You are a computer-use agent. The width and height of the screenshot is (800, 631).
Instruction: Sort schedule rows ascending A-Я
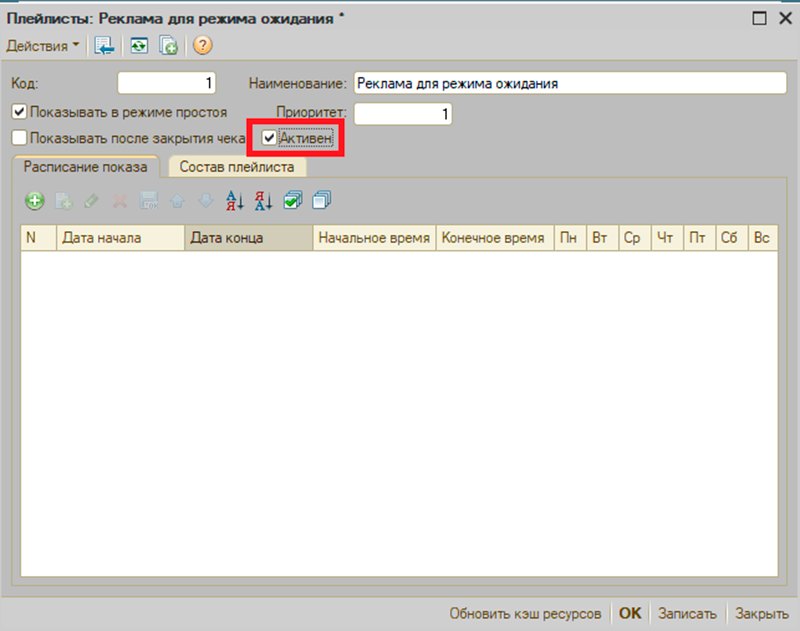point(235,200)
